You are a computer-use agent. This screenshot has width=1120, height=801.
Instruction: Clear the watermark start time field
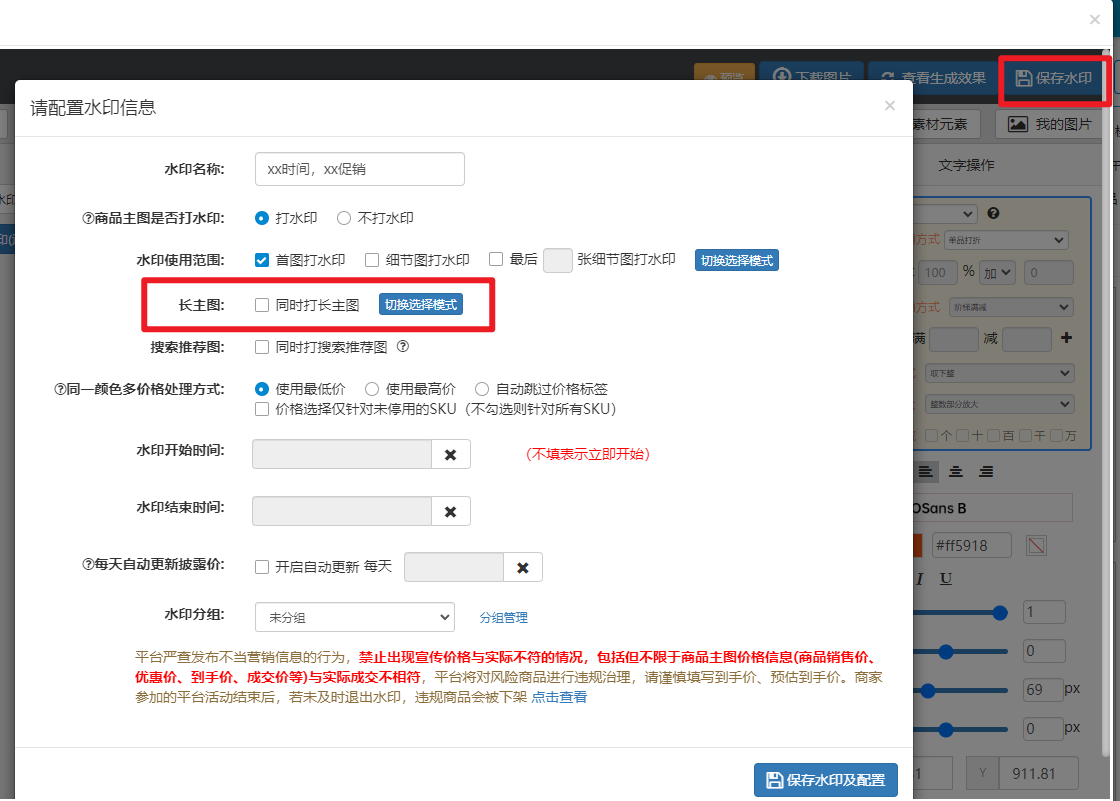450,454
